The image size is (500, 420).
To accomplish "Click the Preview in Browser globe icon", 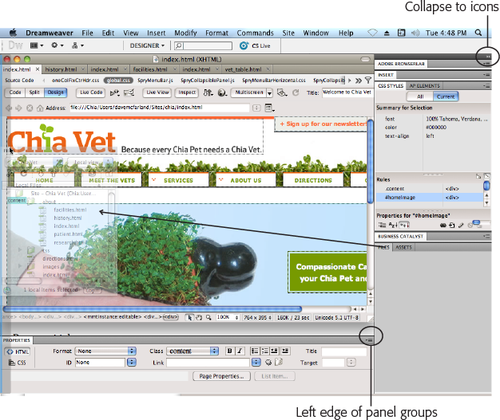I will [222, 92].
